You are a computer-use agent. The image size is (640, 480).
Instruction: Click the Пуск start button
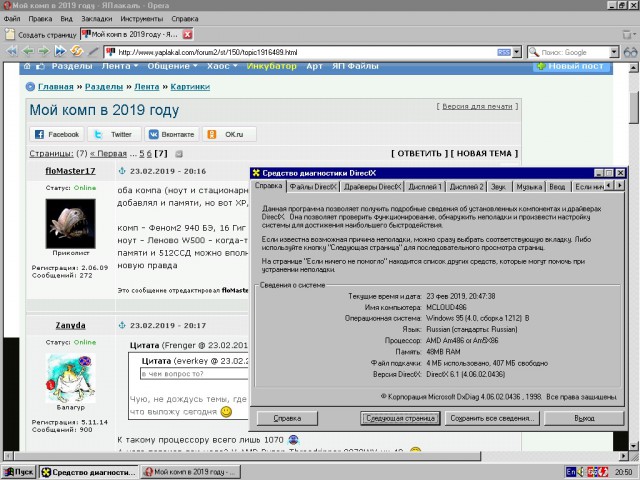tap(19, 472)
